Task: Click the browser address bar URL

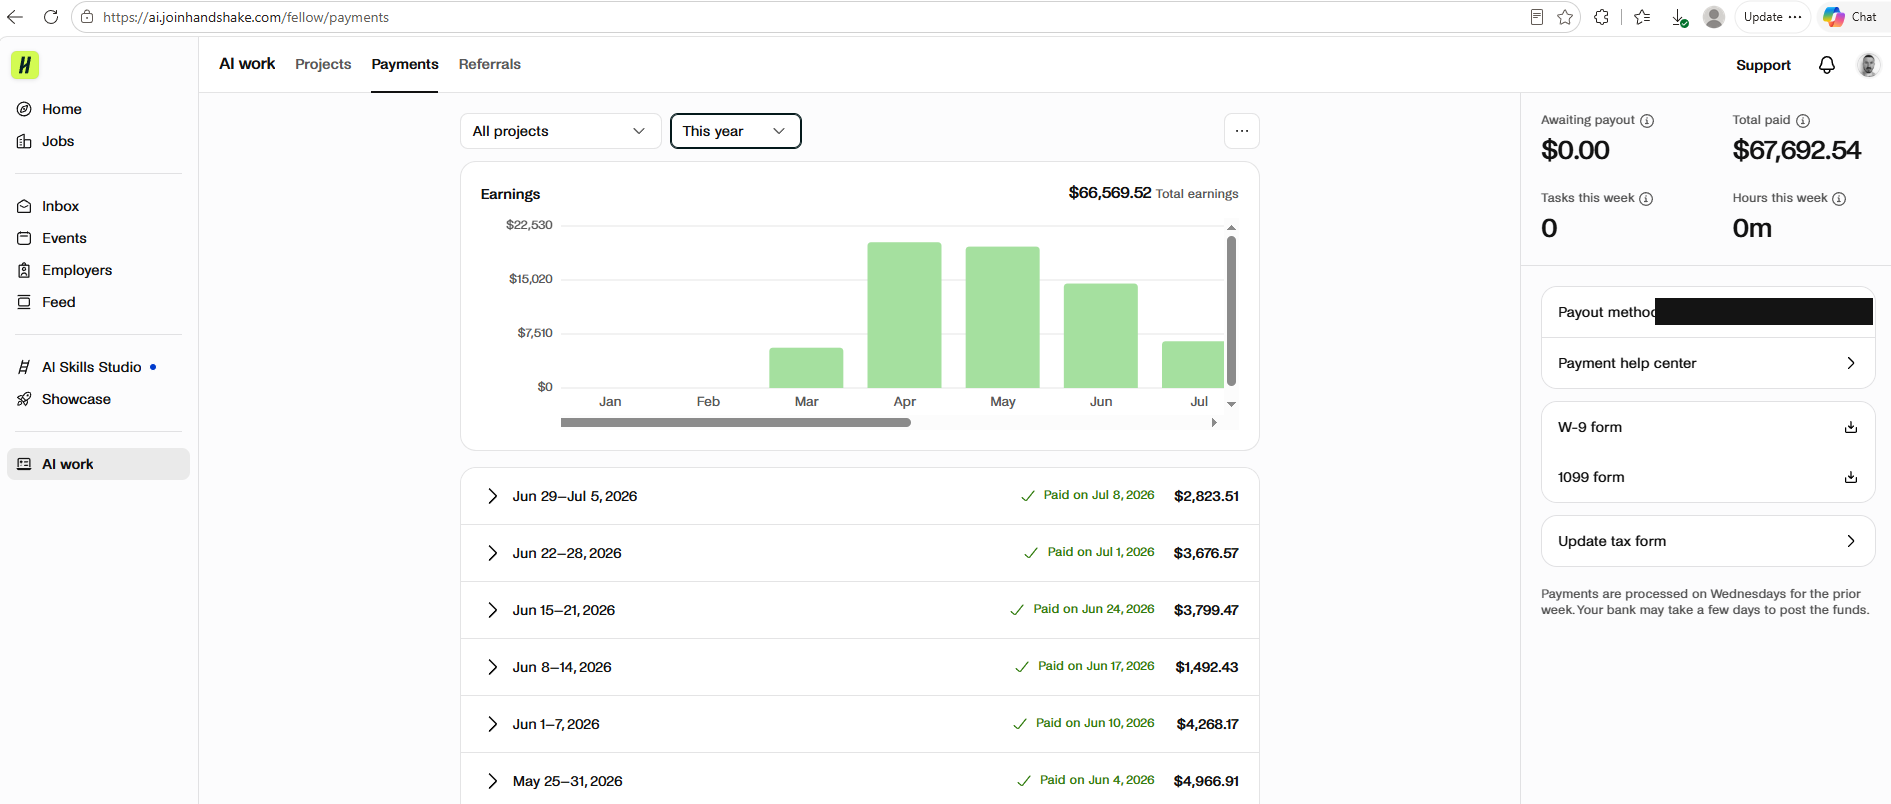Action: coord(246,17)
